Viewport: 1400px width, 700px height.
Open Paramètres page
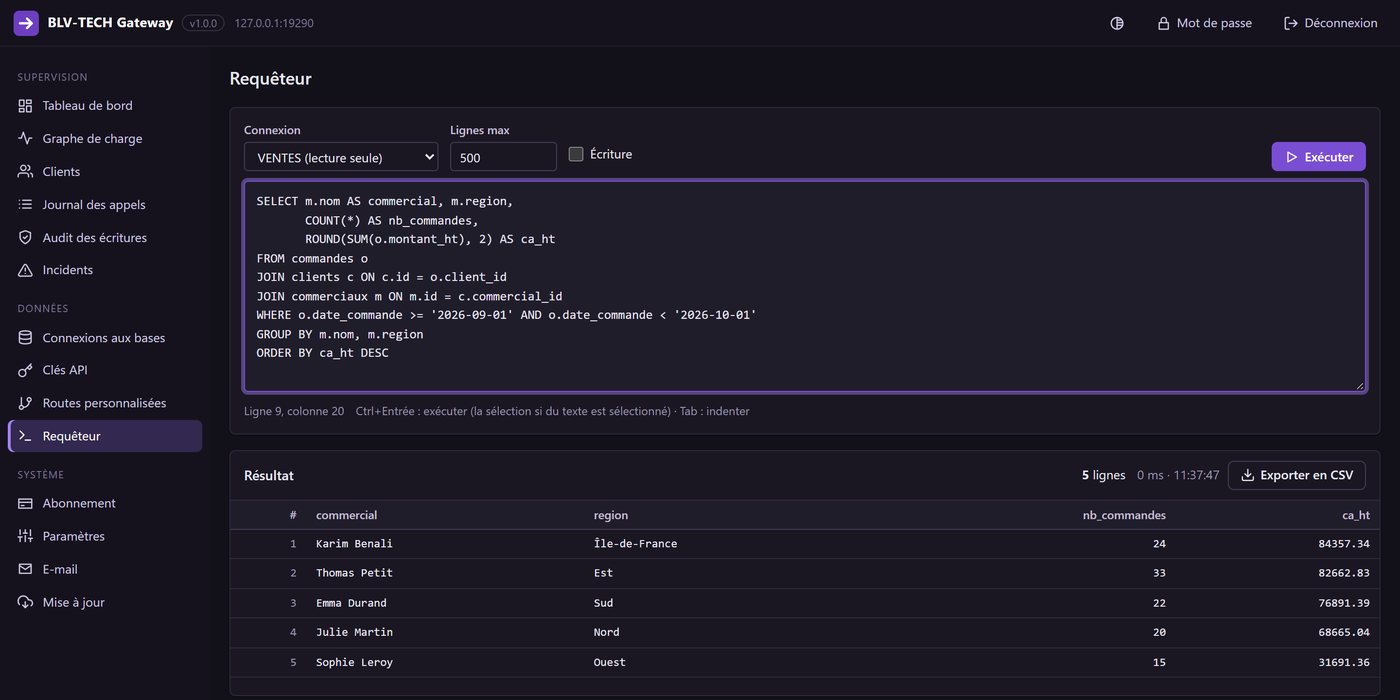click(105, 536)
